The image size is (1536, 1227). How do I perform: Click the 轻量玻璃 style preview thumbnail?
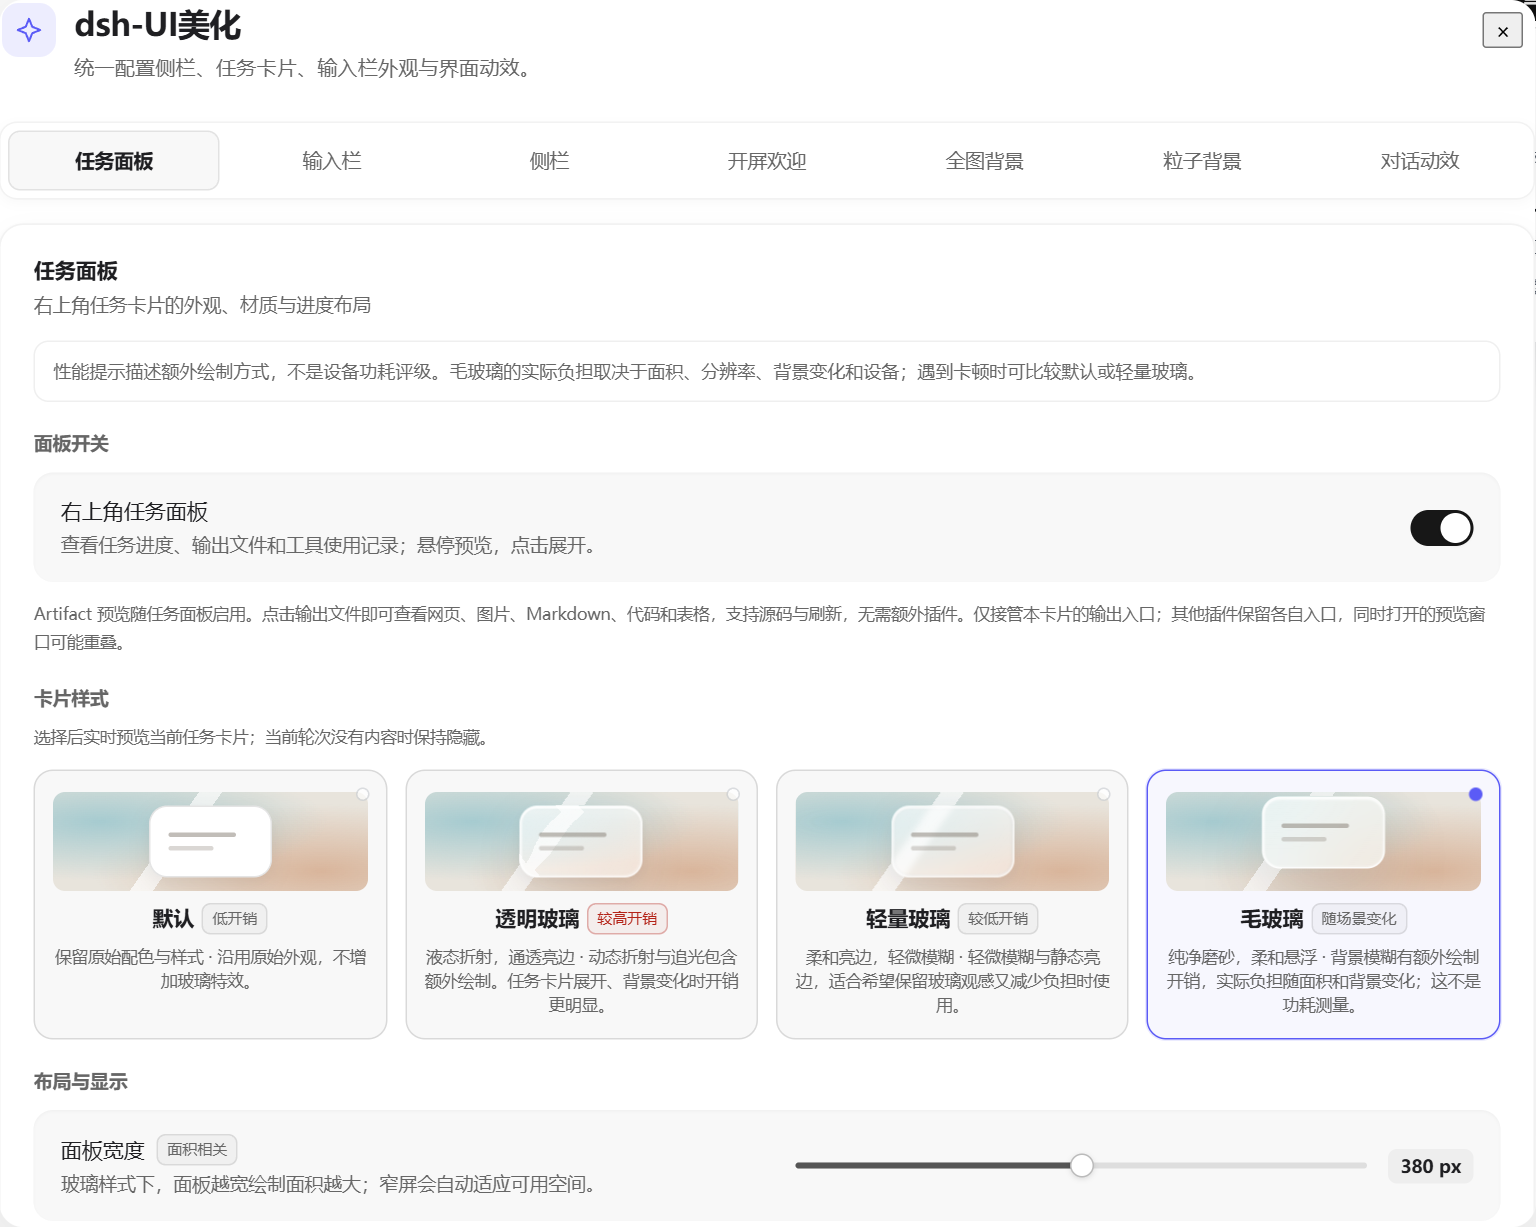tap(952, 841)
